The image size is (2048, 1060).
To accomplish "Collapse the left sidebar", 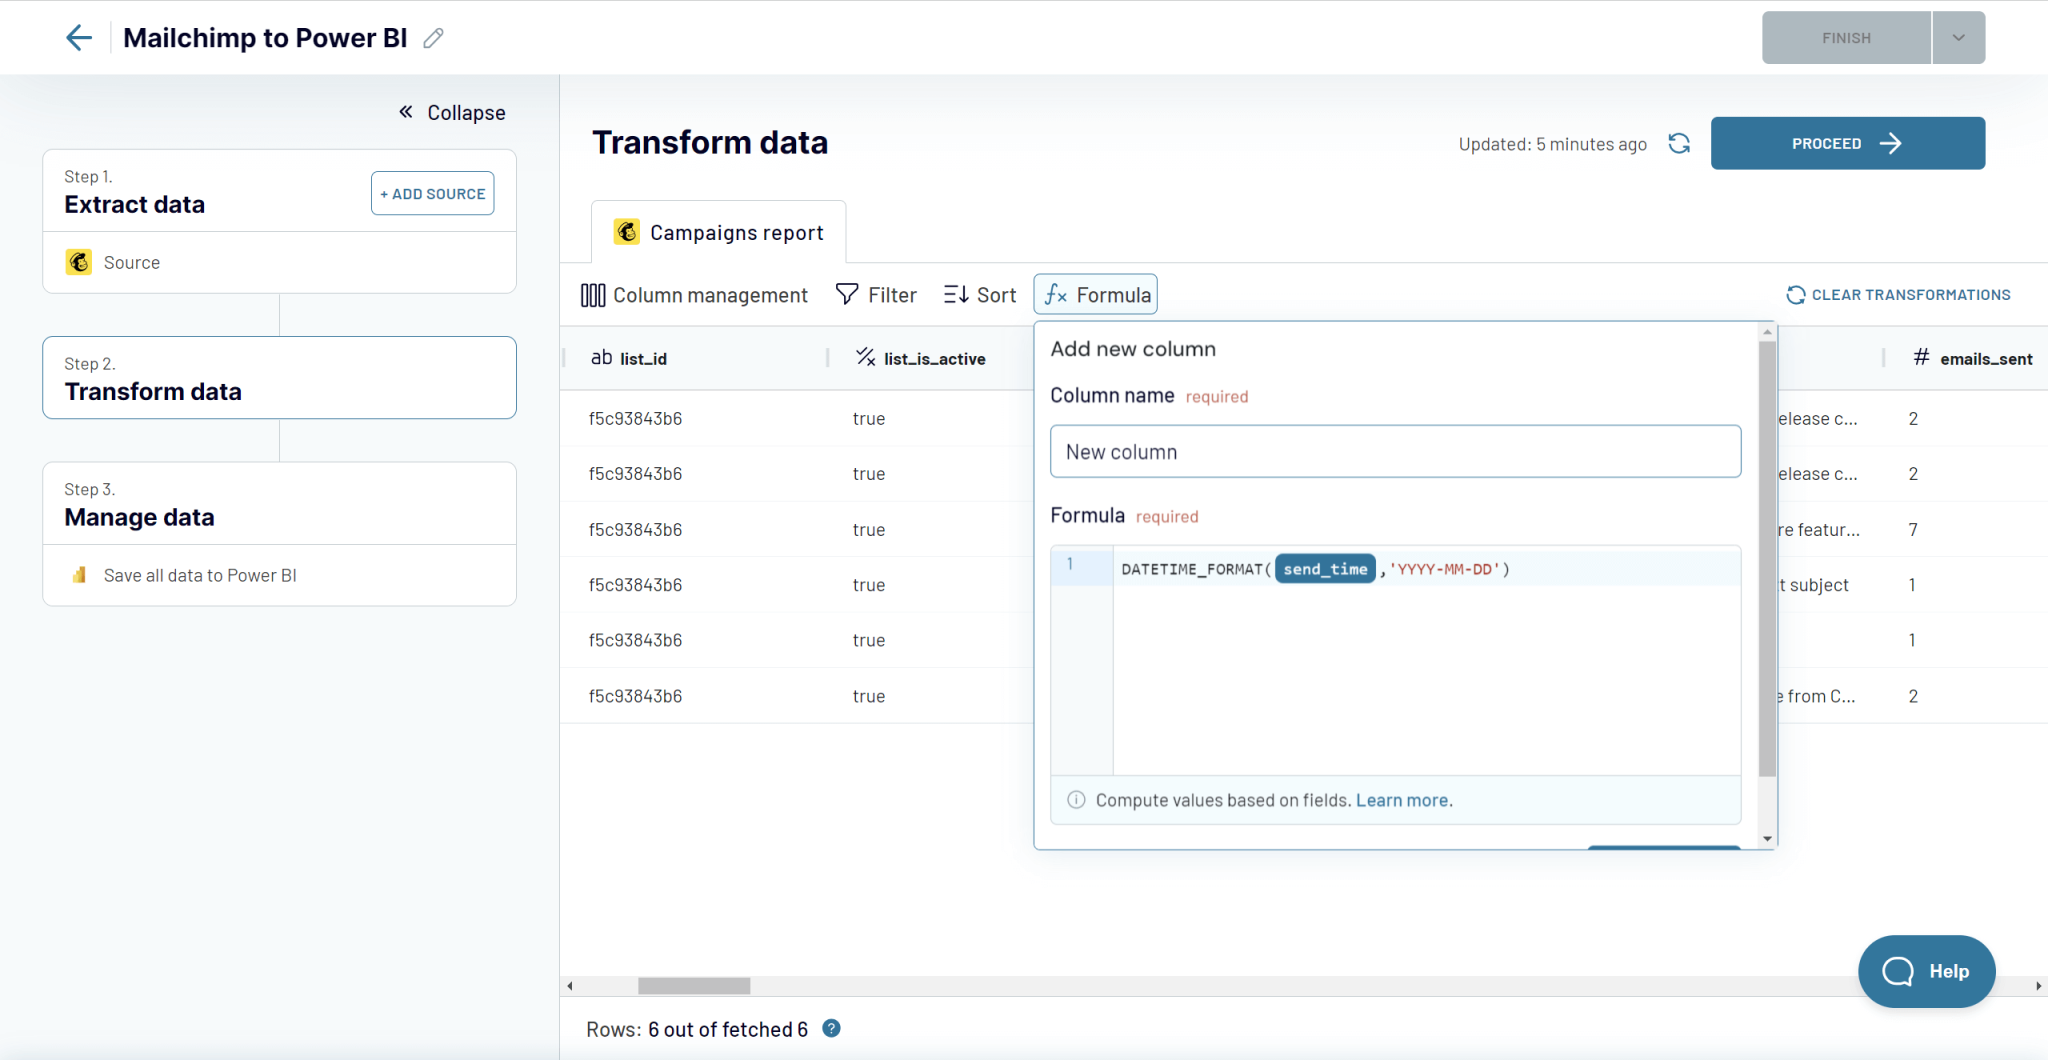I will (x=451, y=112).
